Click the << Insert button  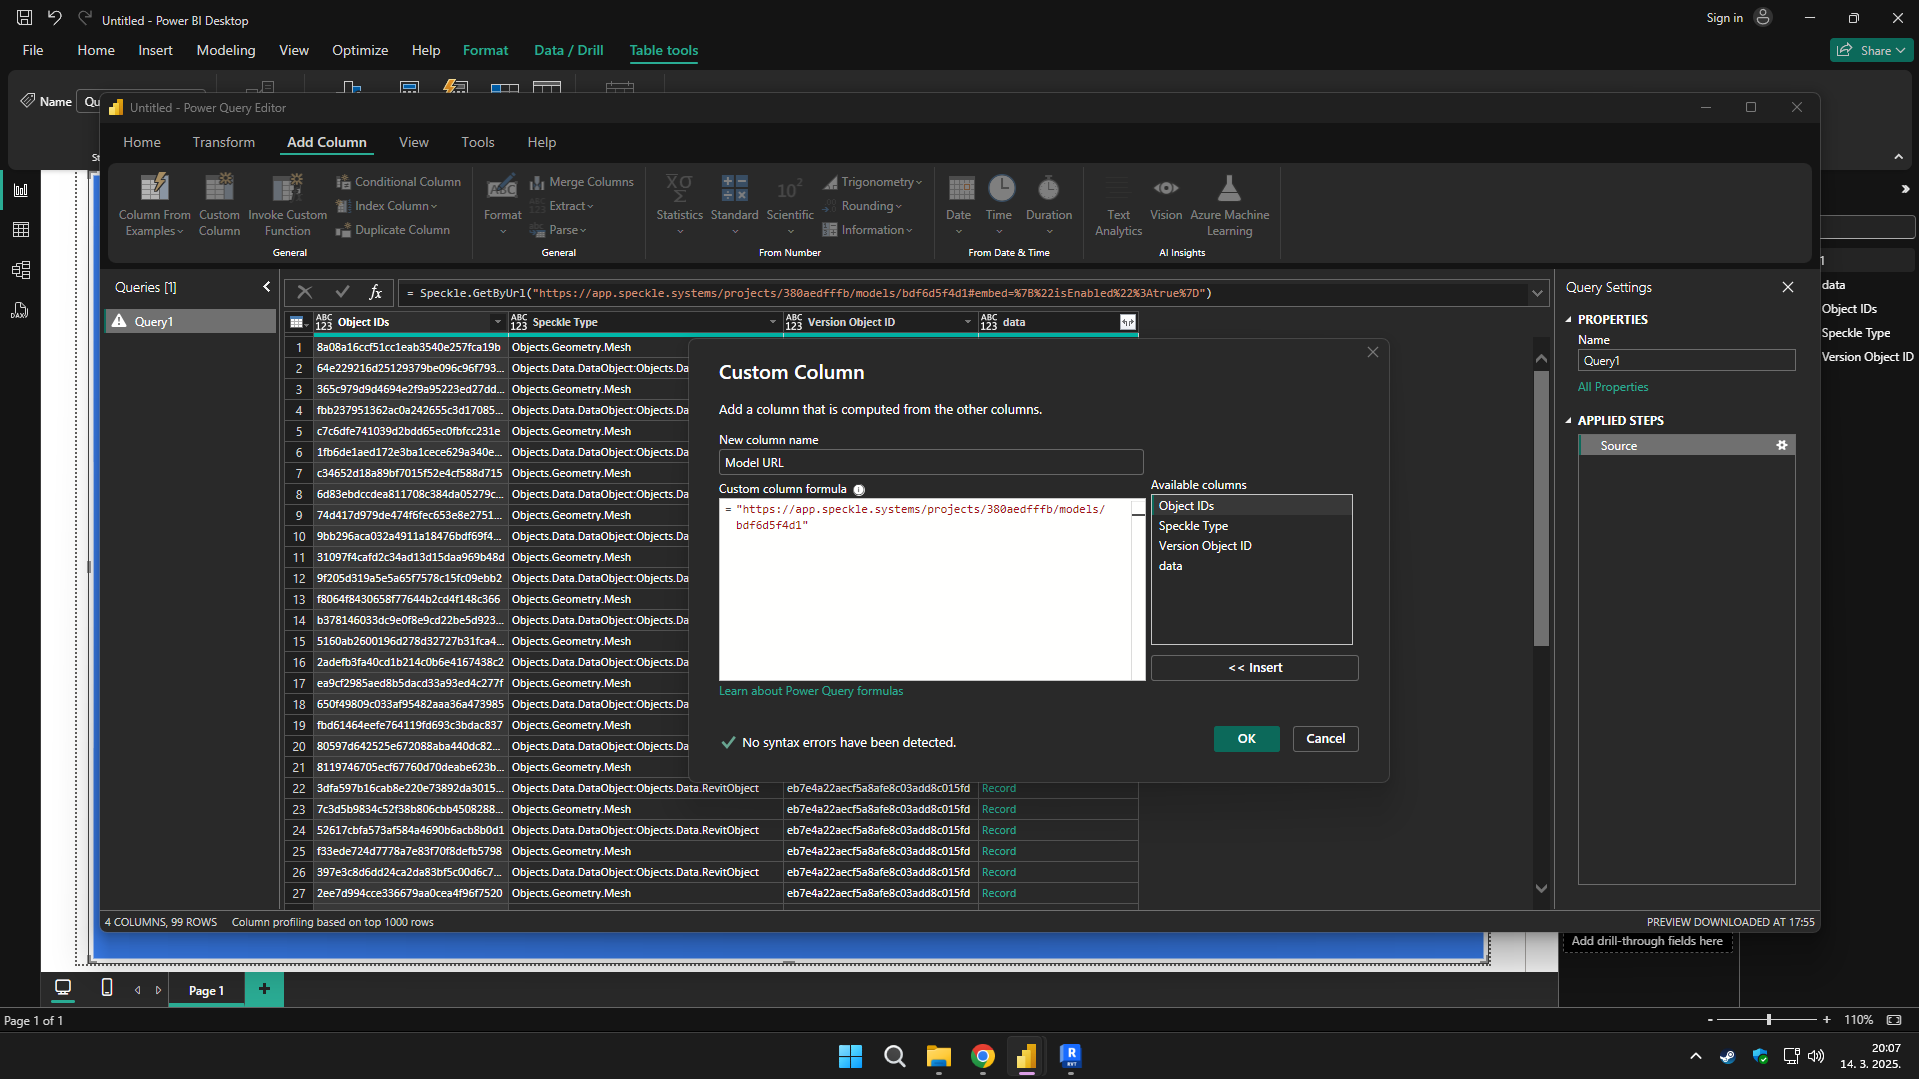coord(1254,668)
